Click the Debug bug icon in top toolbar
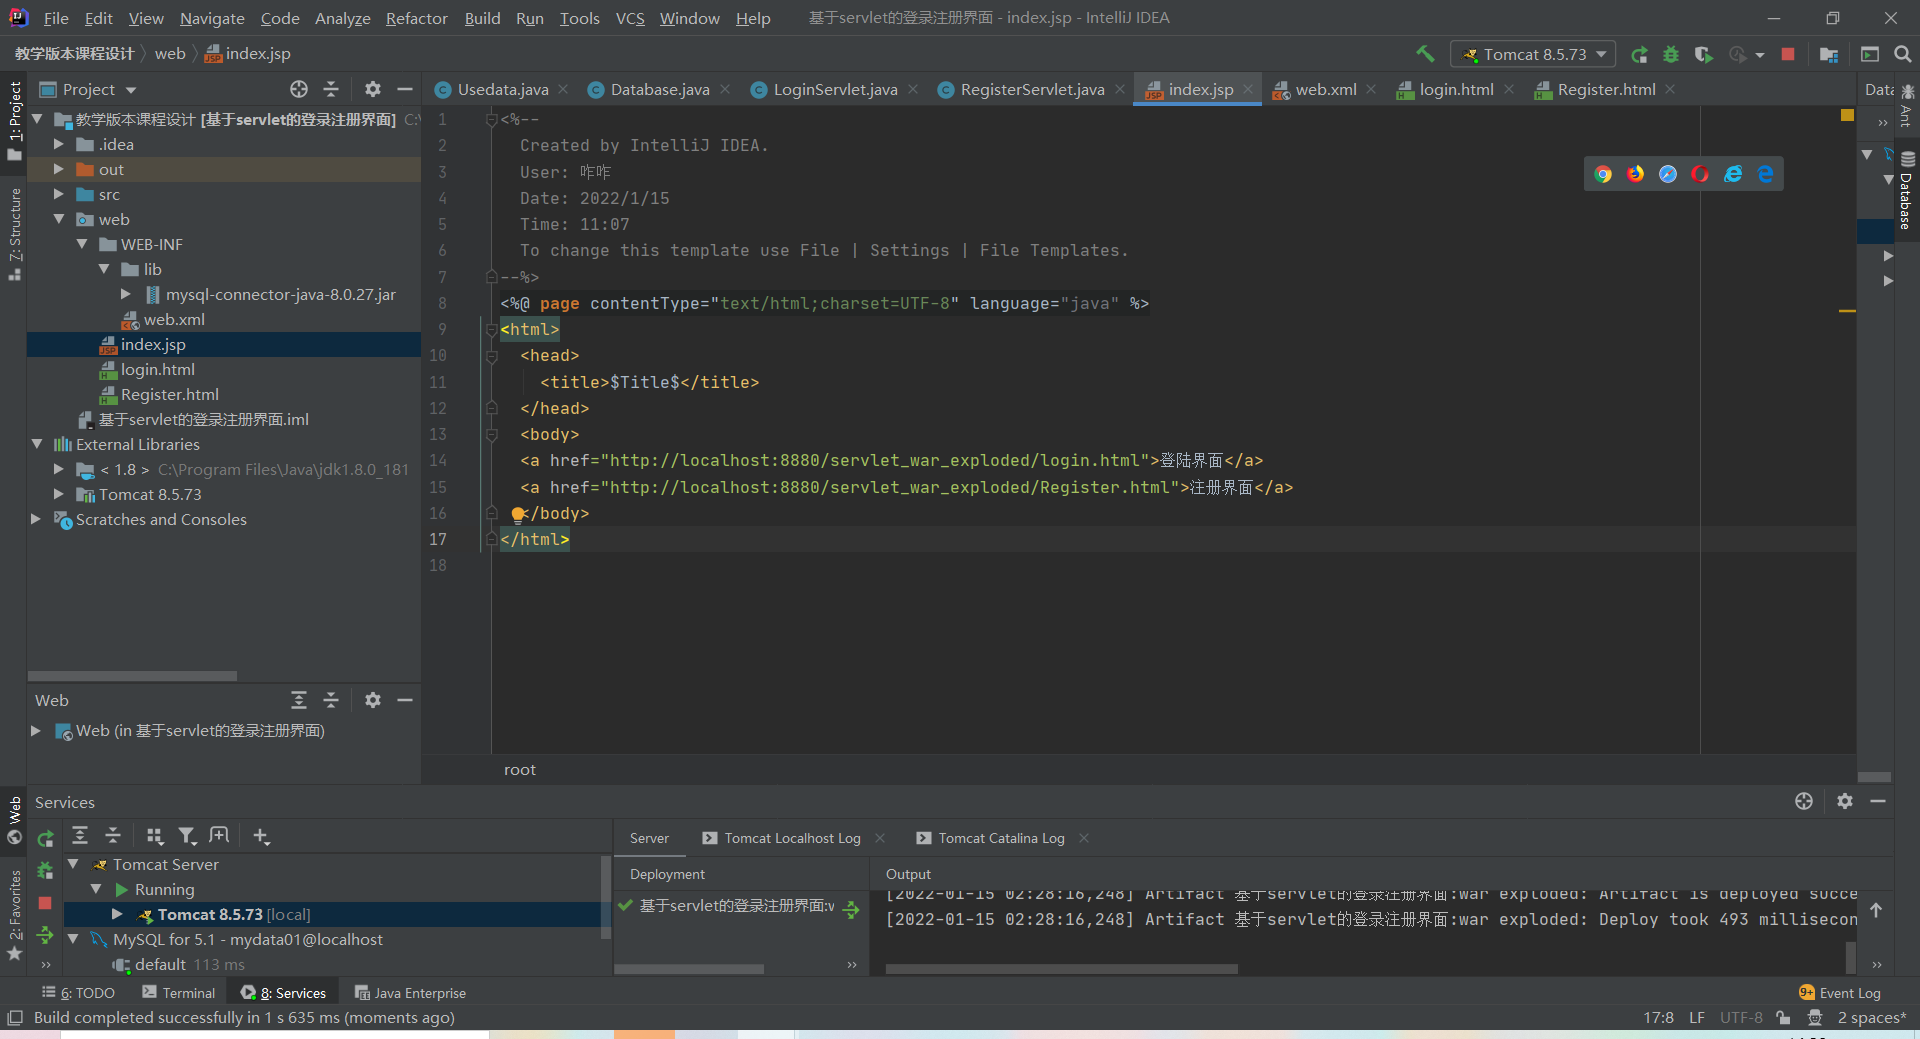1920x1039 pixels. coord(1671,54)
